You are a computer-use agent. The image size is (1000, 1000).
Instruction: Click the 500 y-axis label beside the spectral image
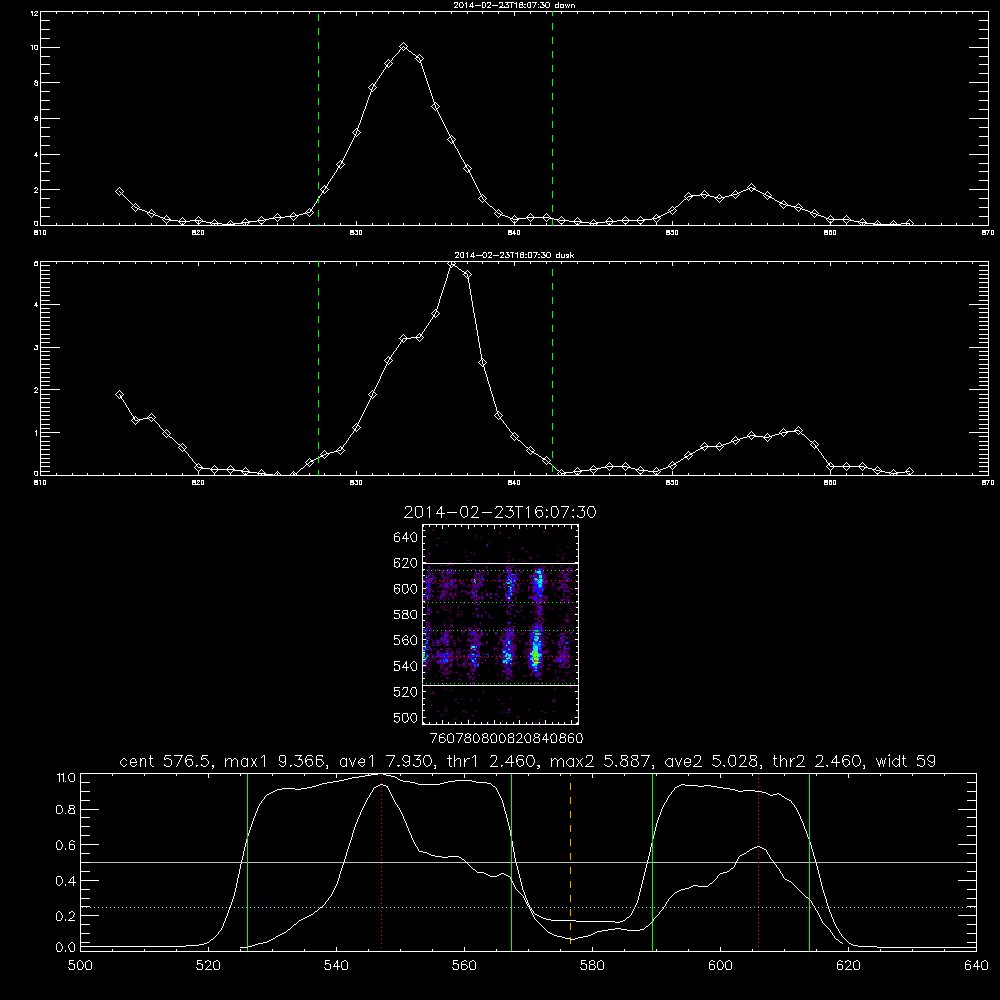tap(405, 718)
